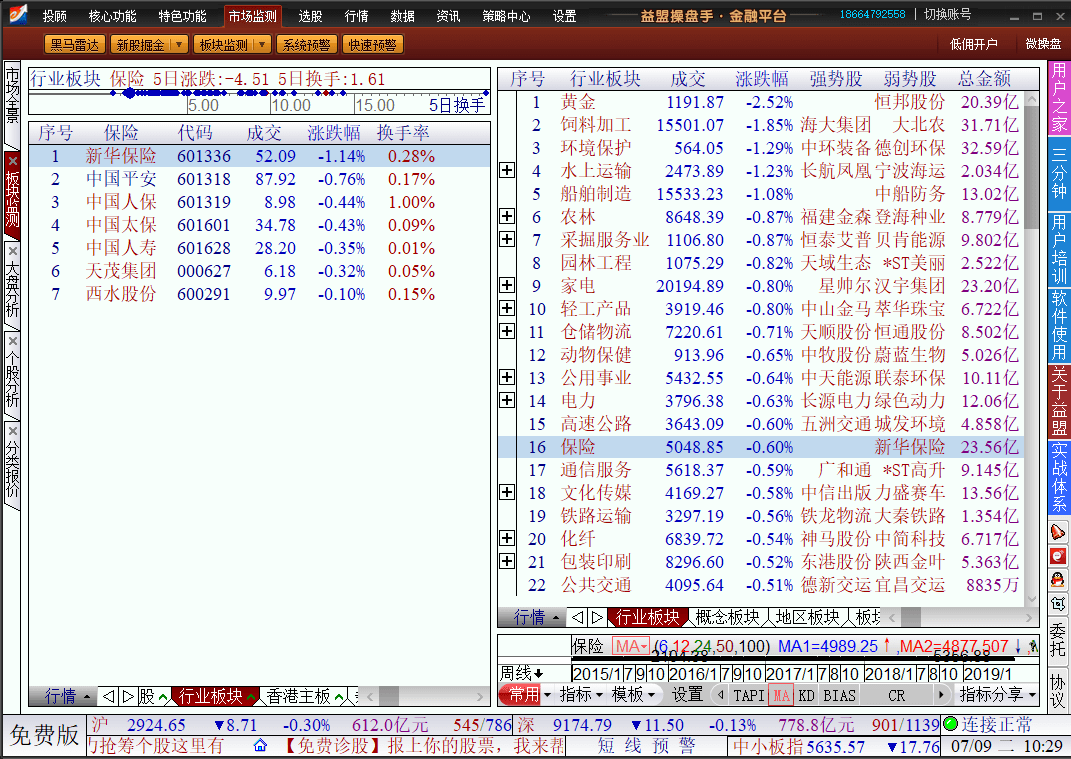Click the red Weibo-style icon in right sidebar
Image resolution: width=1071 pixels, height=759 pixels.
coord(1057,556)
